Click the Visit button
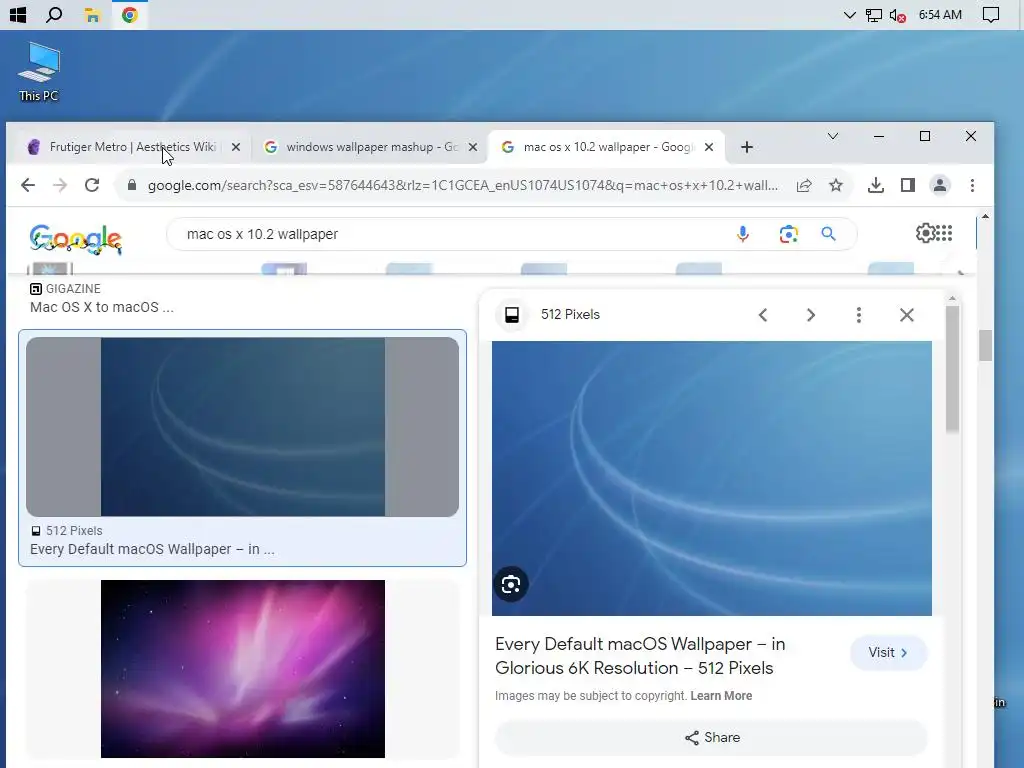This screenshot has height=768, width=1024. (888, 652)
